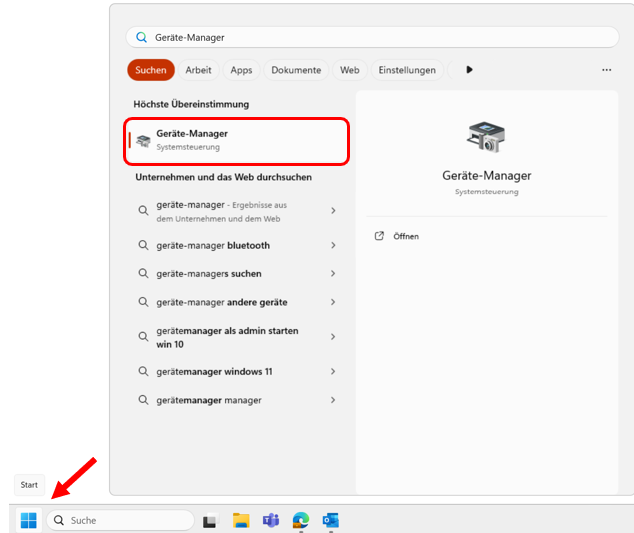Switch to the Arbeit filter tab
Screen dimensions: 634x533
(x=198, y=70)
